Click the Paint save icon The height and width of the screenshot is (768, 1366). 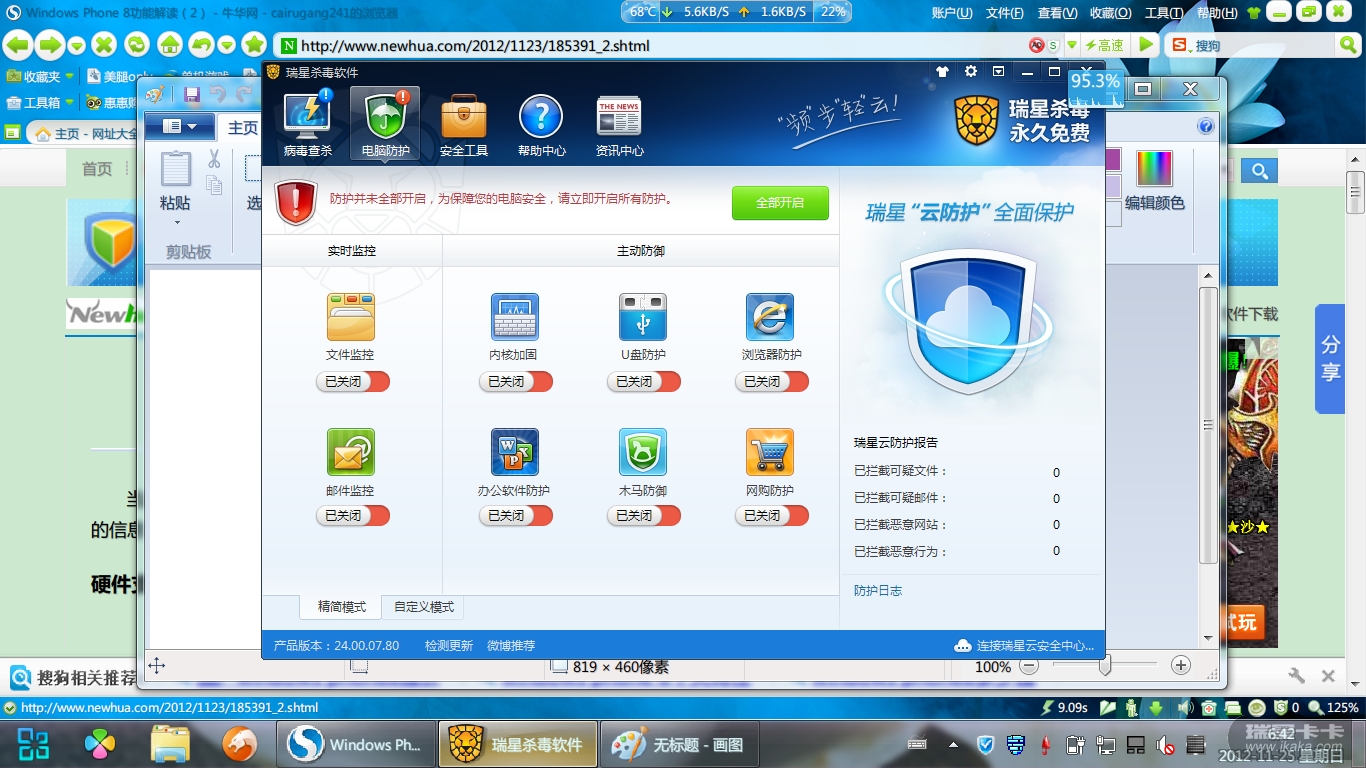pos(192,94)
